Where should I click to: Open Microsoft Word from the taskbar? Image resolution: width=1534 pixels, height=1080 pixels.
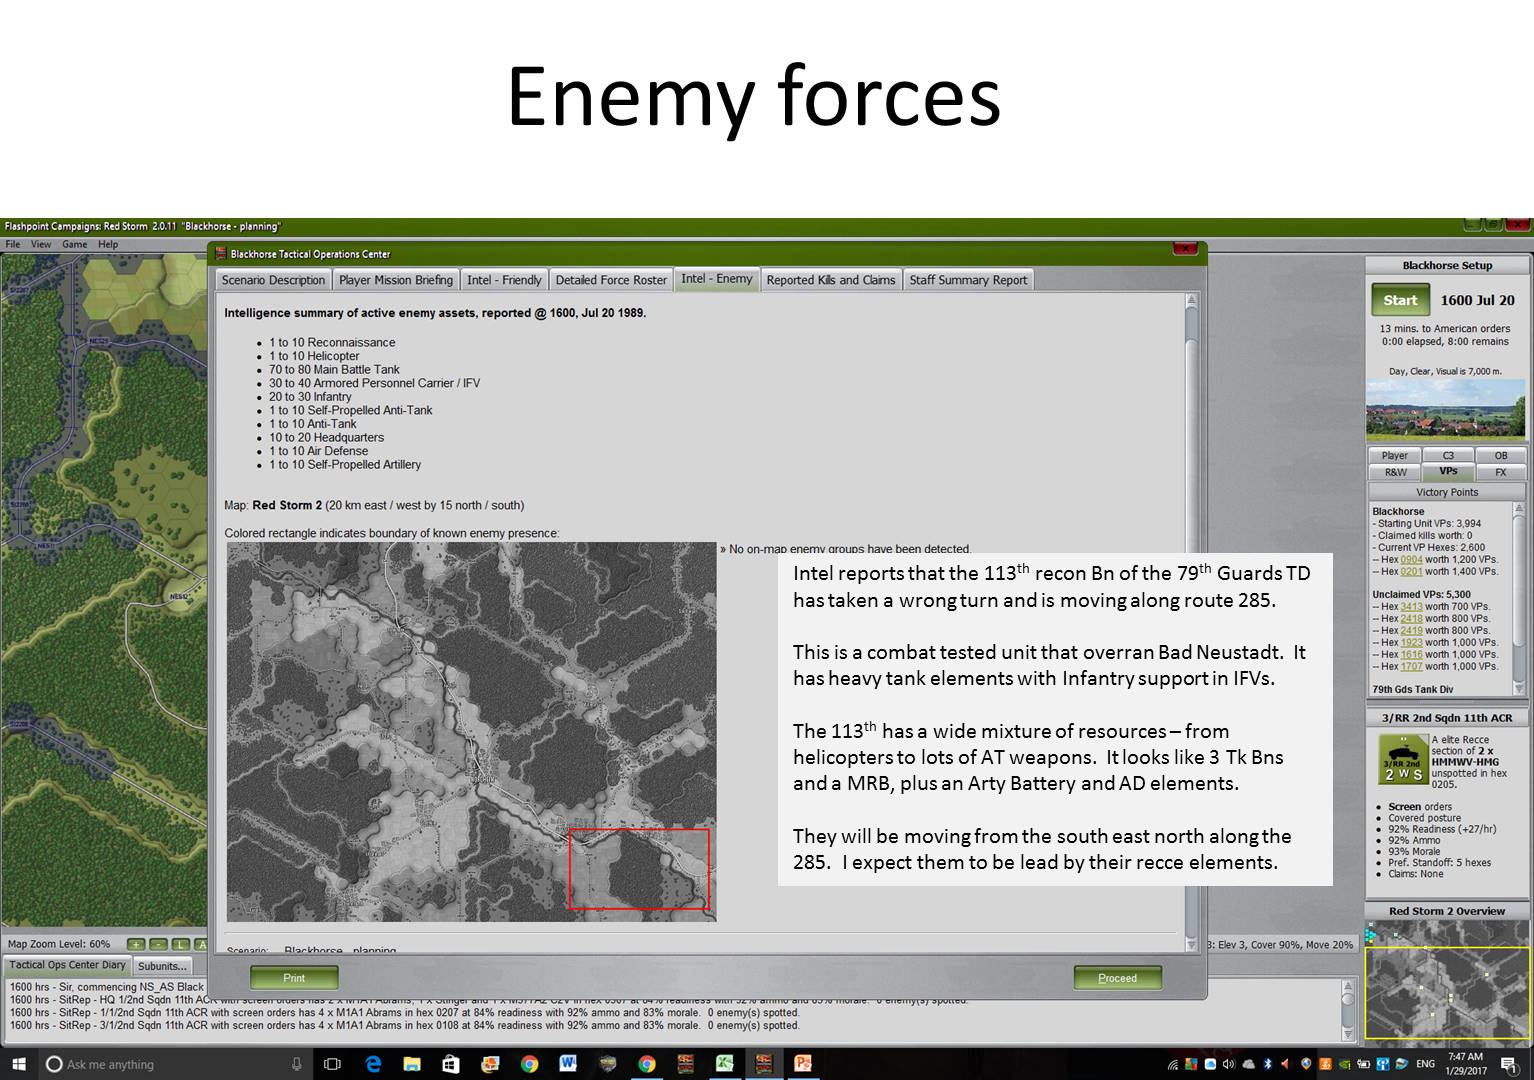[x=568, y=1064]
